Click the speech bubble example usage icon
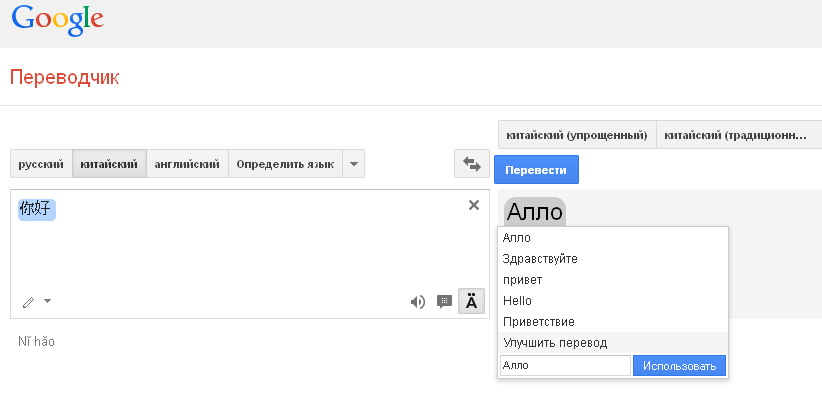This screenshot has height=404, width=822. coord(445,301)
